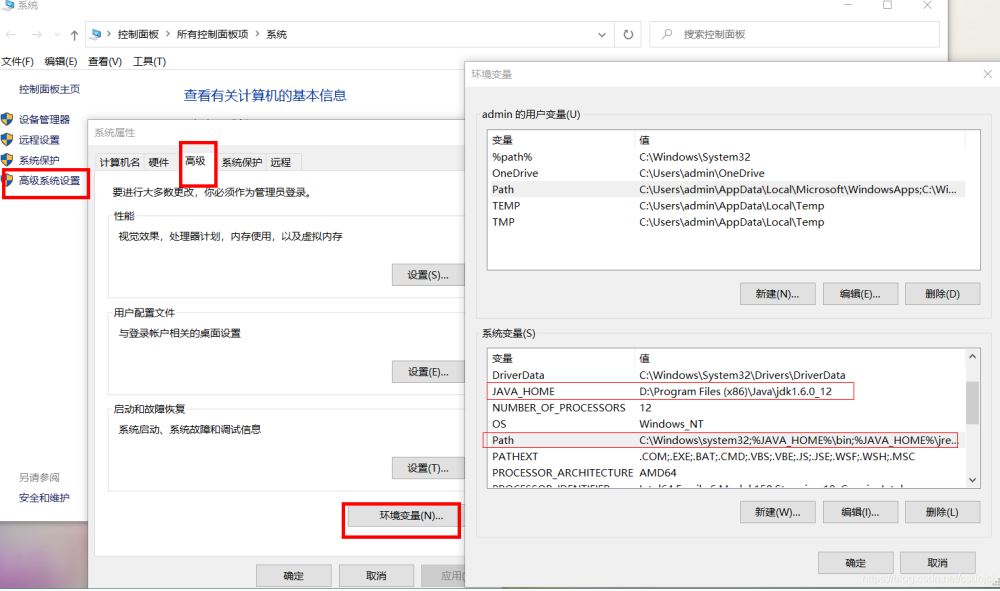
Task: Open Advanced System Settings in sidebar
Action: pos(49,181)
